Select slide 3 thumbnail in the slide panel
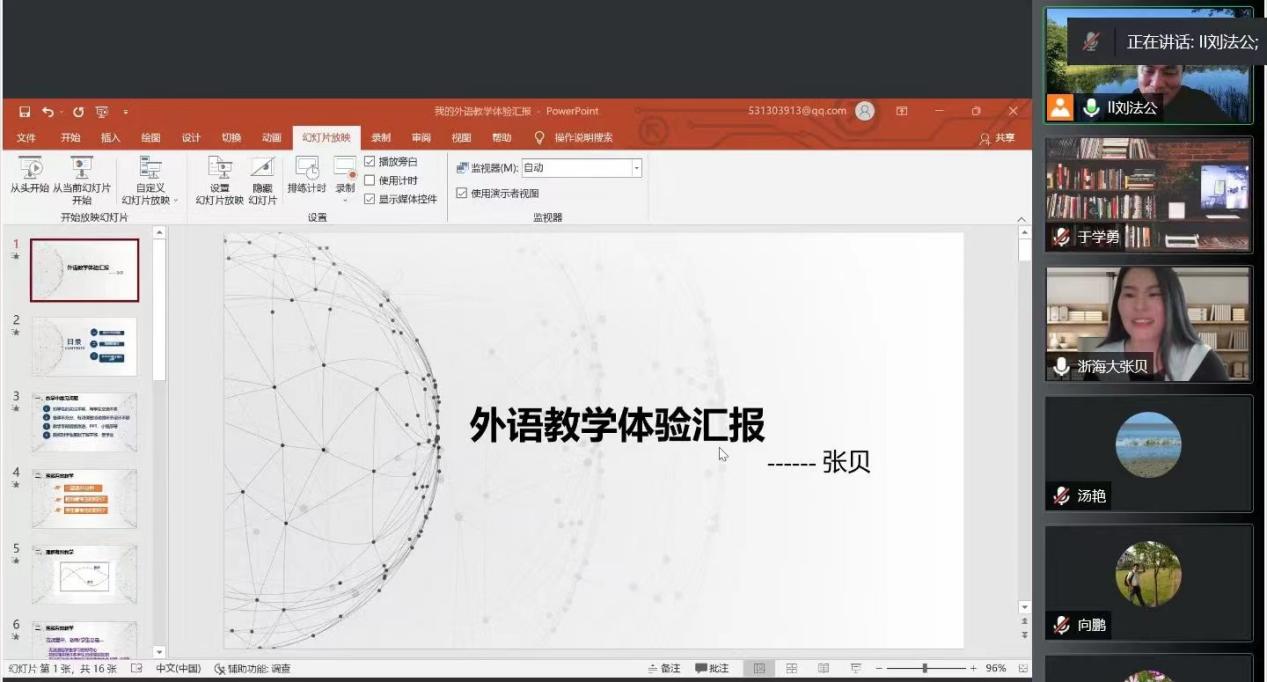 click(x=84, y=422)
